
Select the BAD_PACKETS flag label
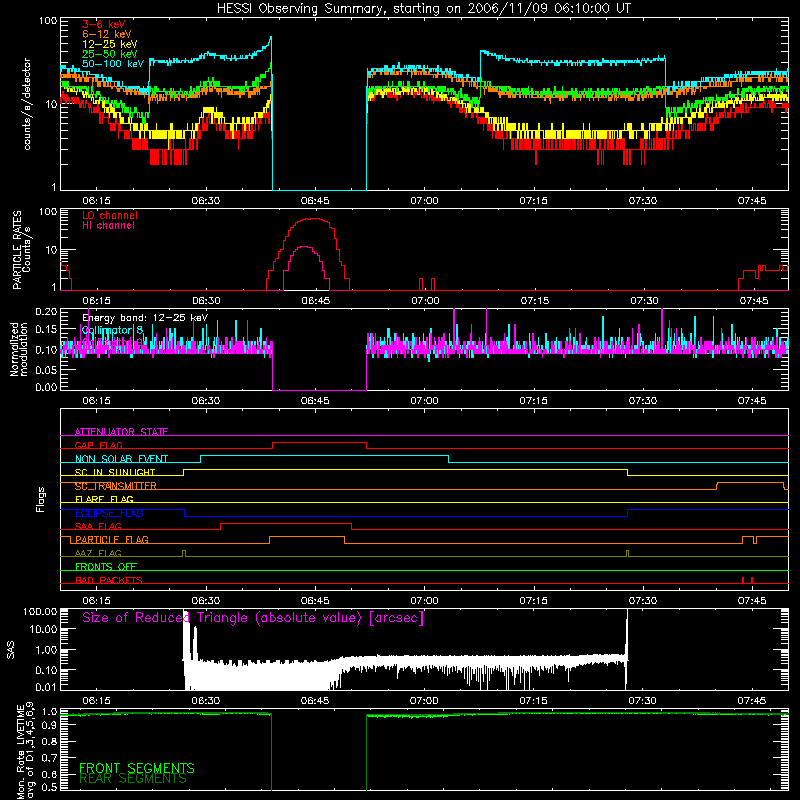(109, 580)
